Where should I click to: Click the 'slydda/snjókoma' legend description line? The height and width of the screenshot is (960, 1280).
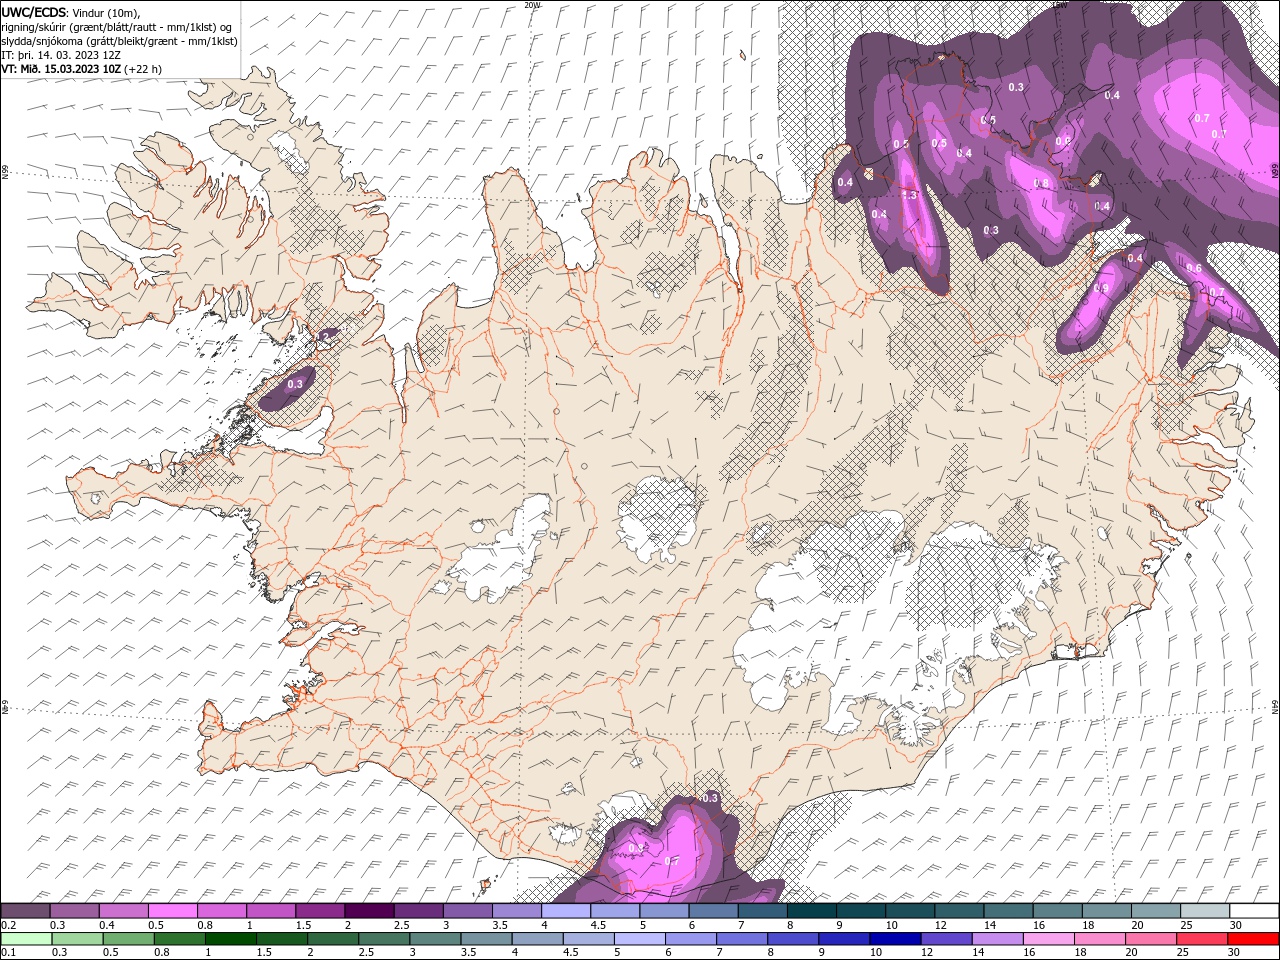[119, 41]
